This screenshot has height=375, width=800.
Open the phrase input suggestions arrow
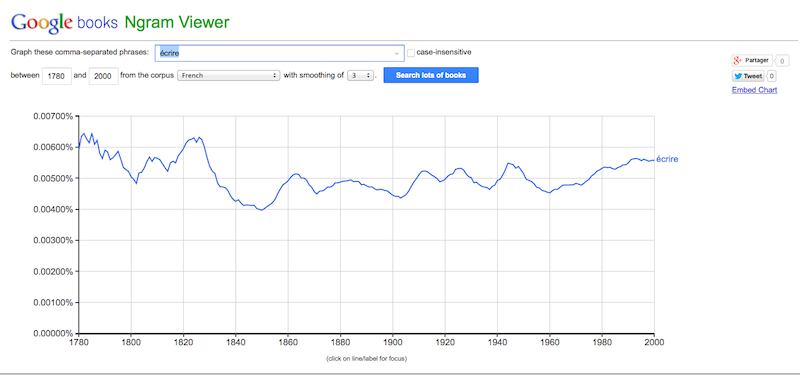[396, 53]
